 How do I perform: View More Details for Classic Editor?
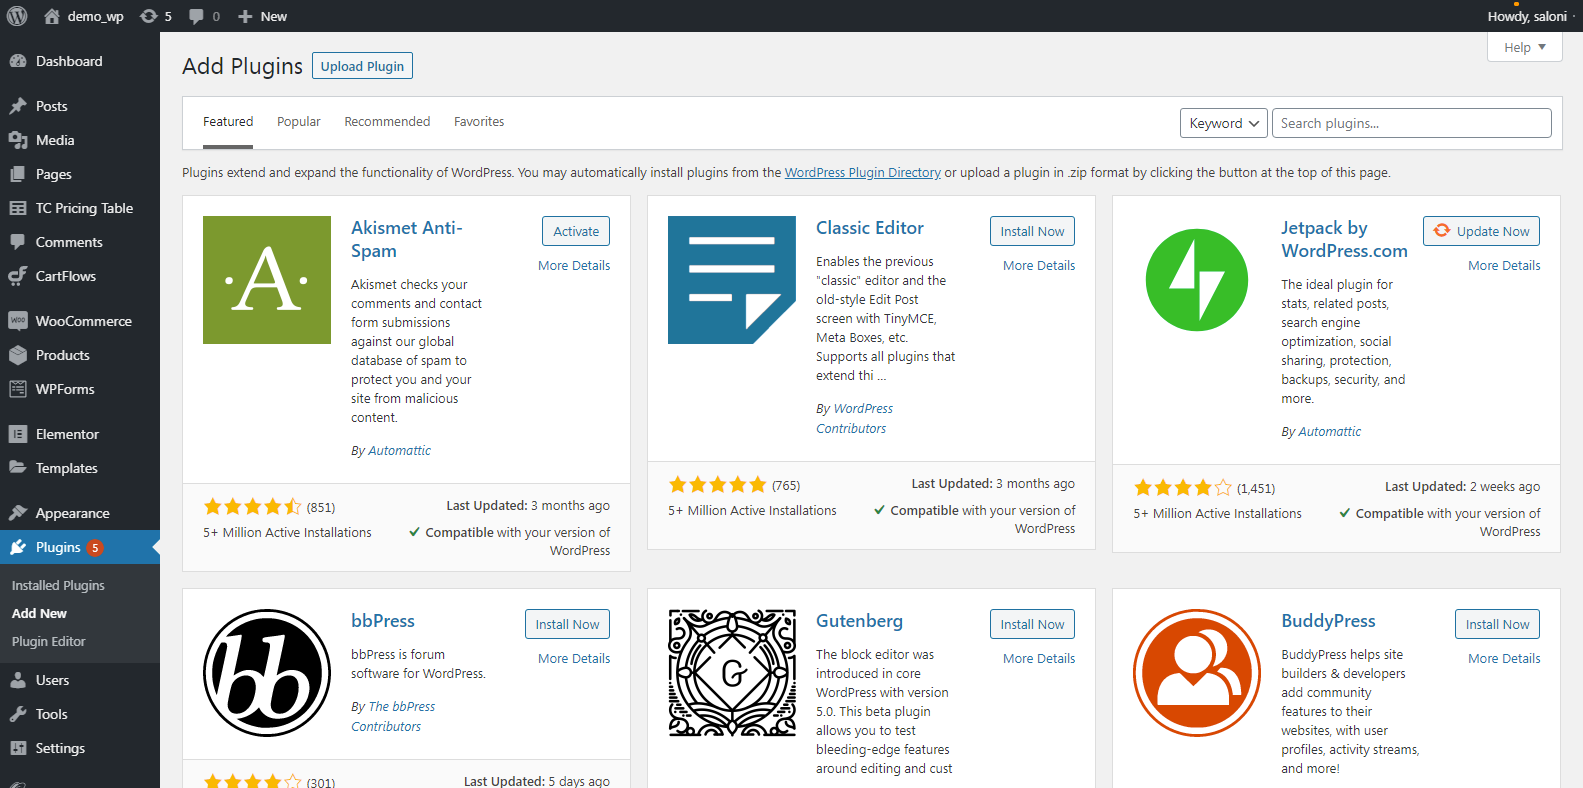click(1039, 265)
